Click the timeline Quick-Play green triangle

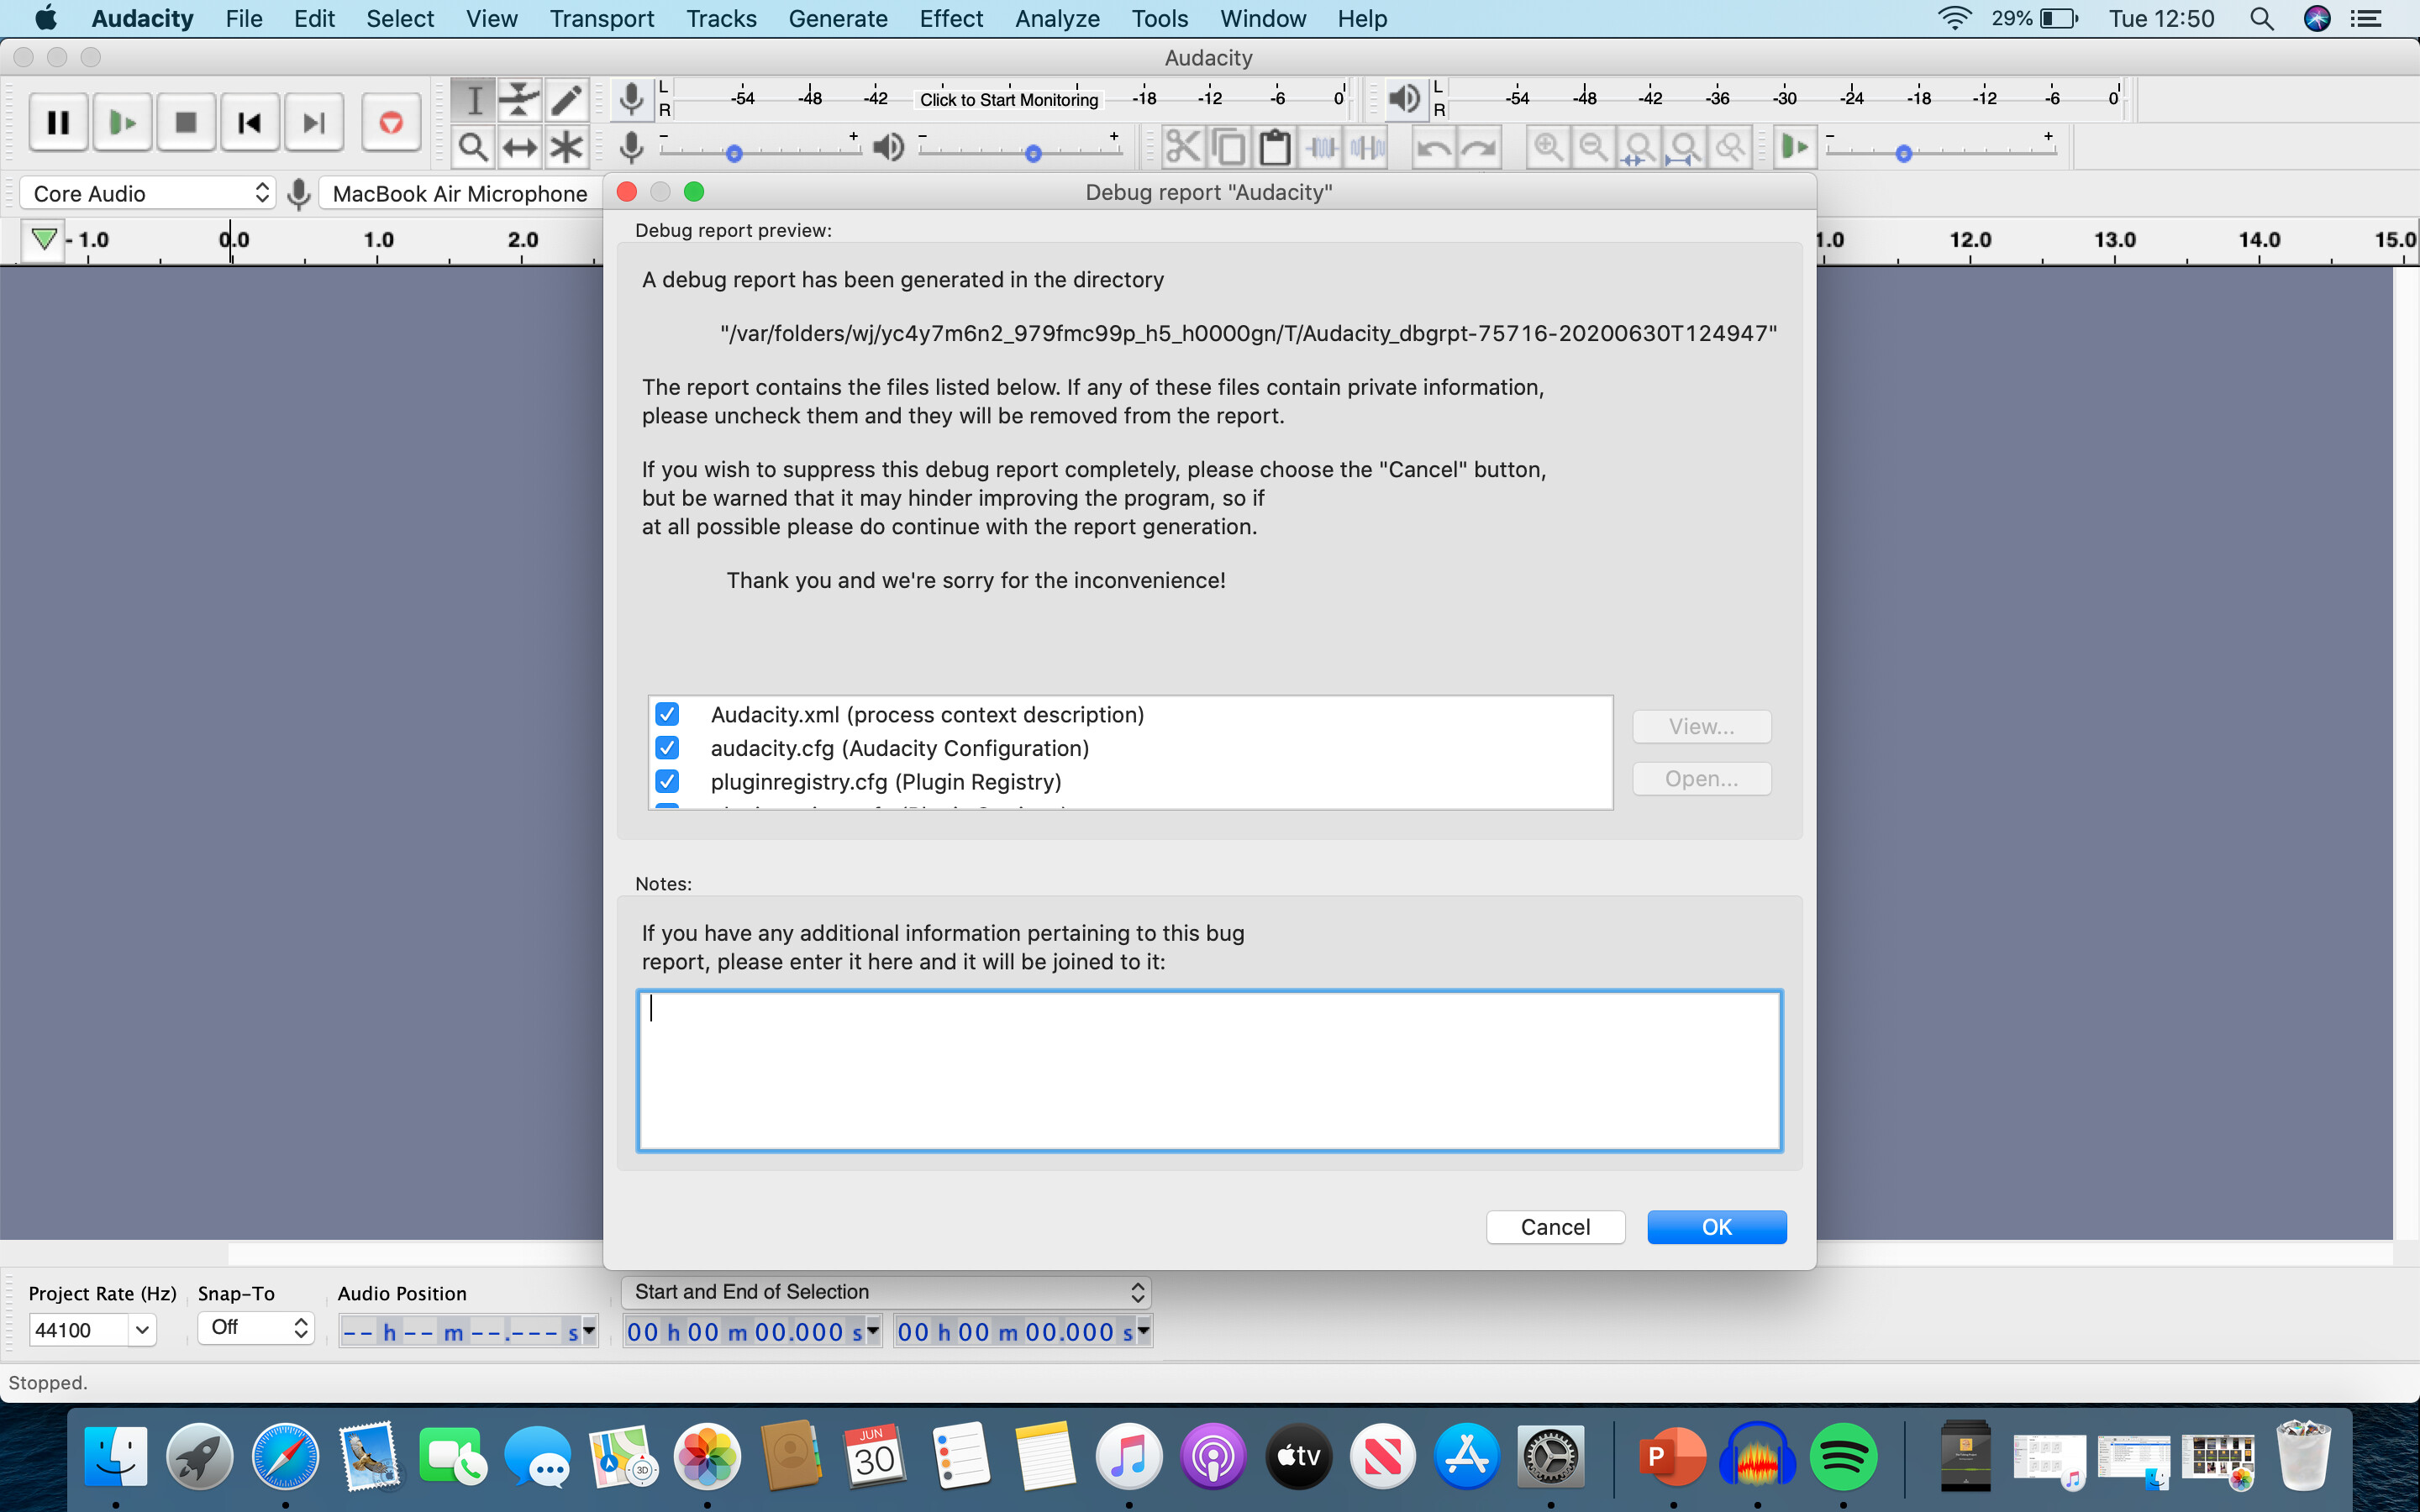coord(43,239)
